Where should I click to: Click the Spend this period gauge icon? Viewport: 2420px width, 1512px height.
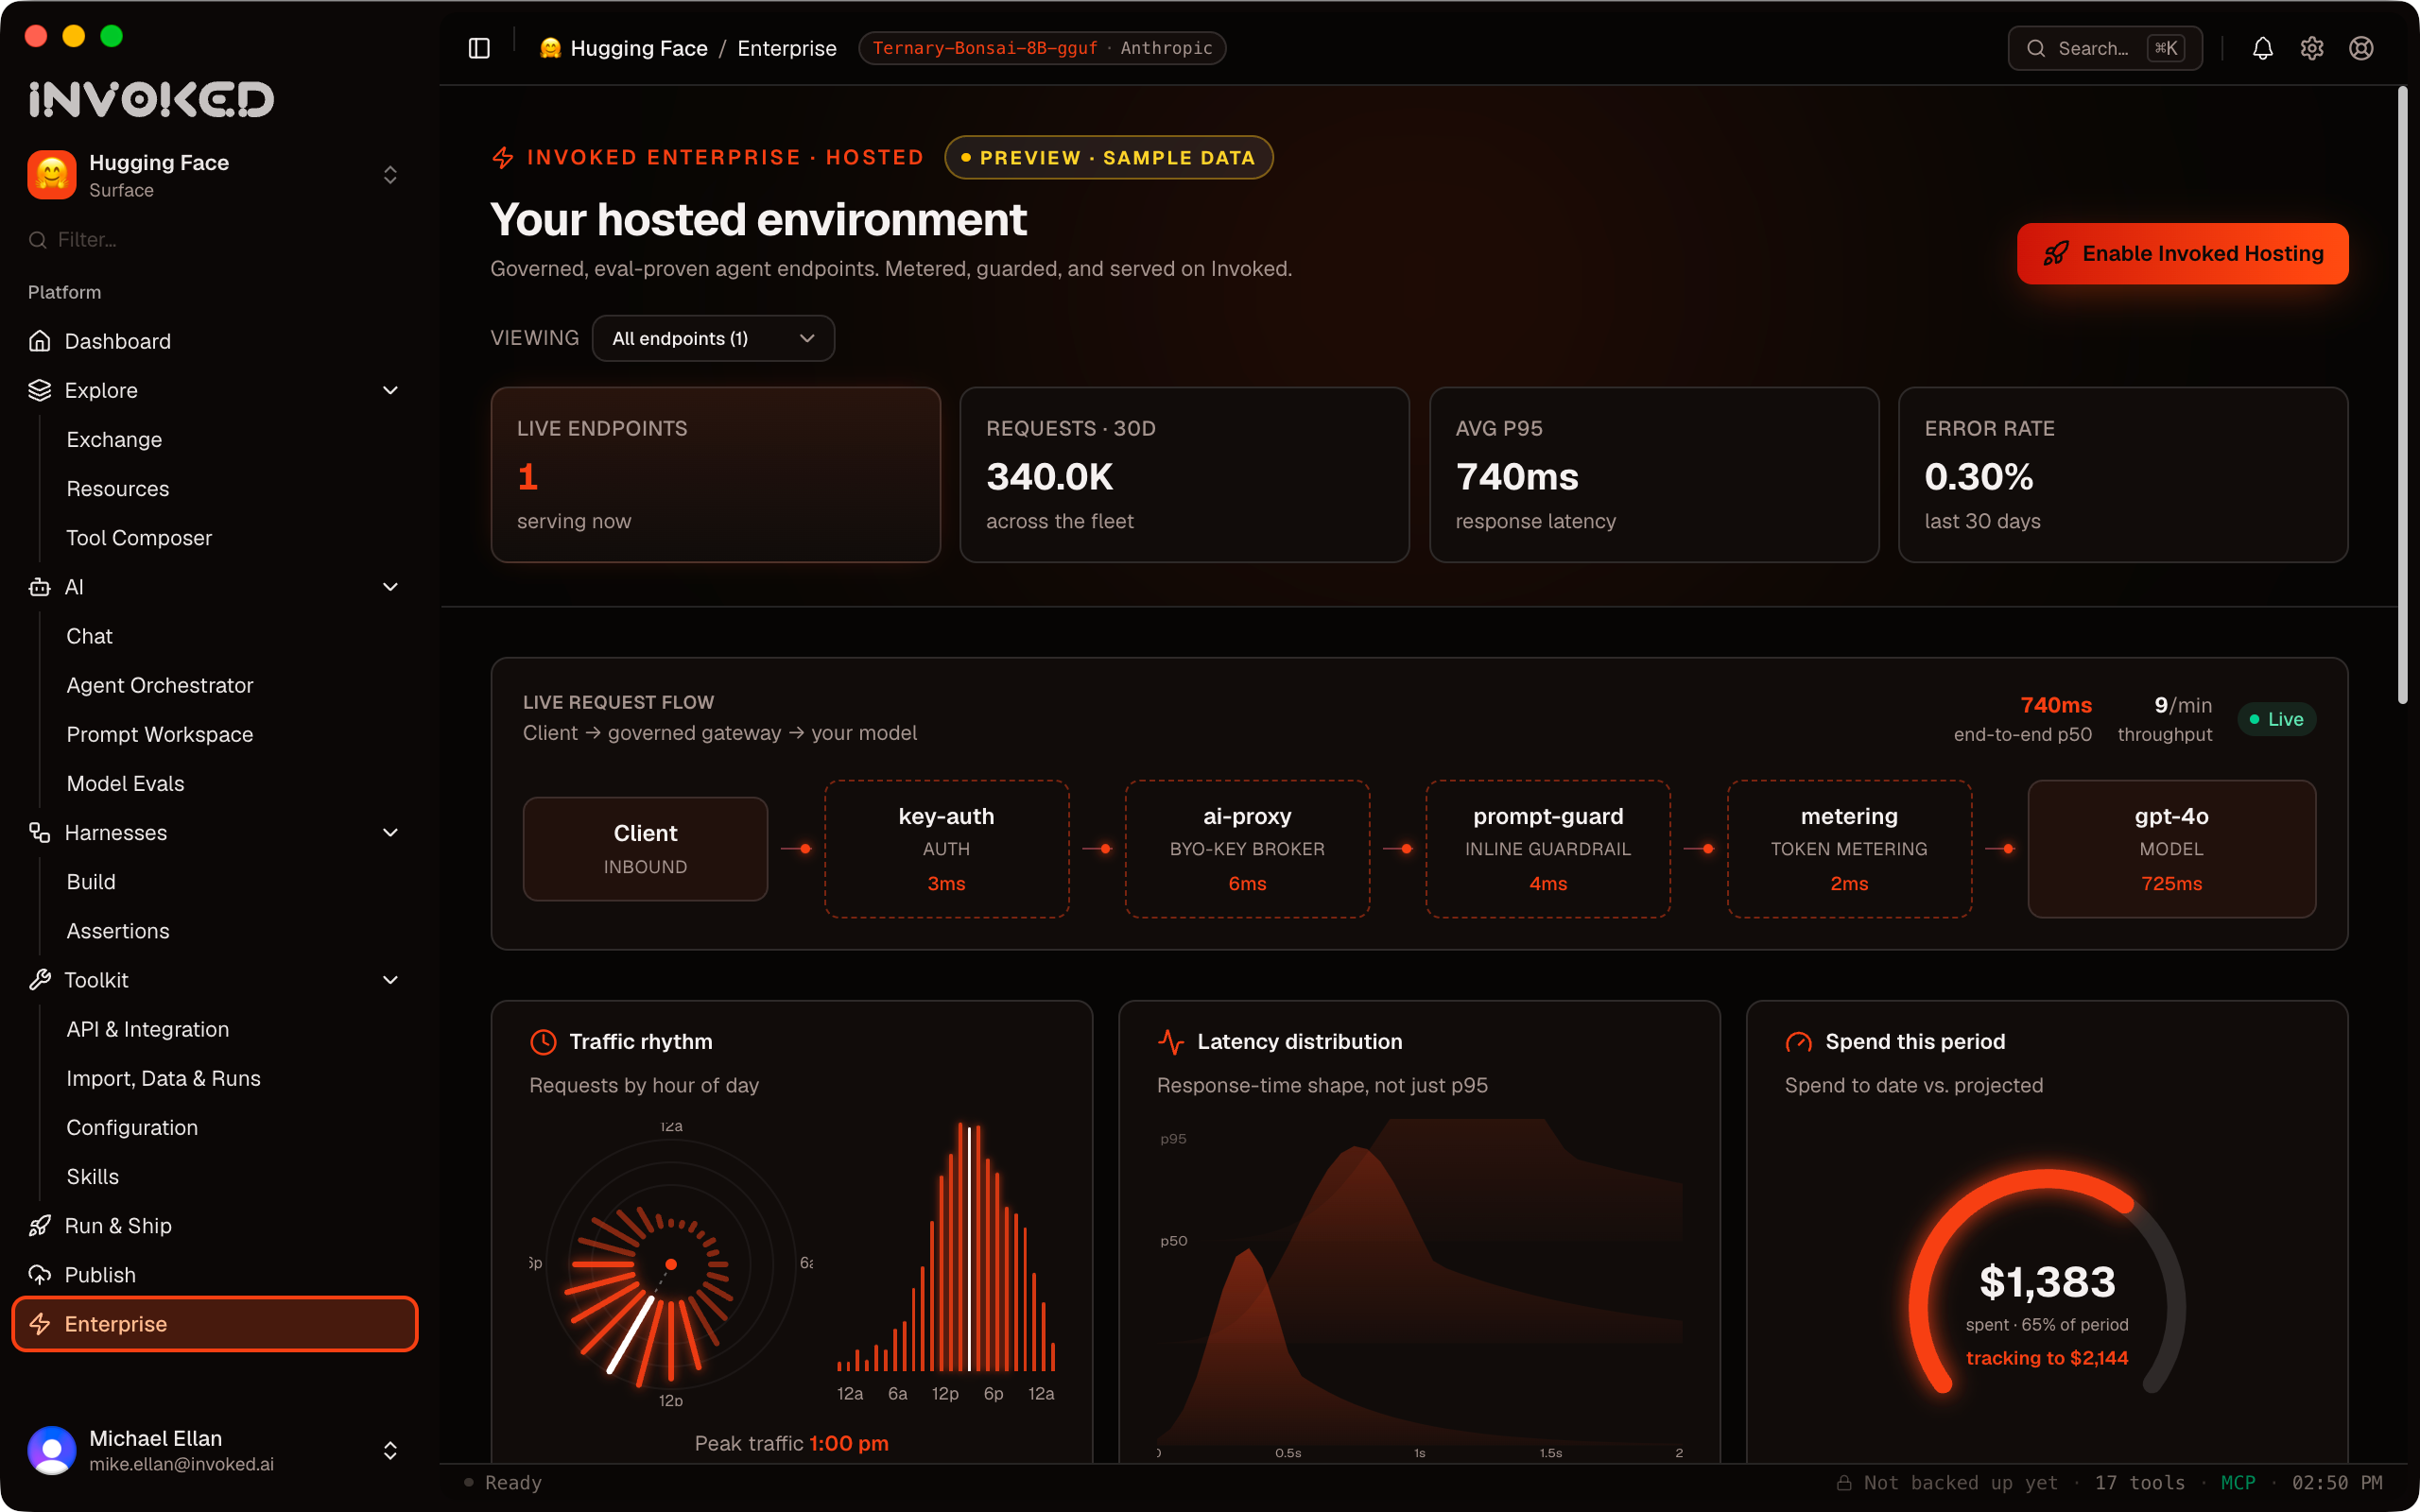(1798, 1041)
